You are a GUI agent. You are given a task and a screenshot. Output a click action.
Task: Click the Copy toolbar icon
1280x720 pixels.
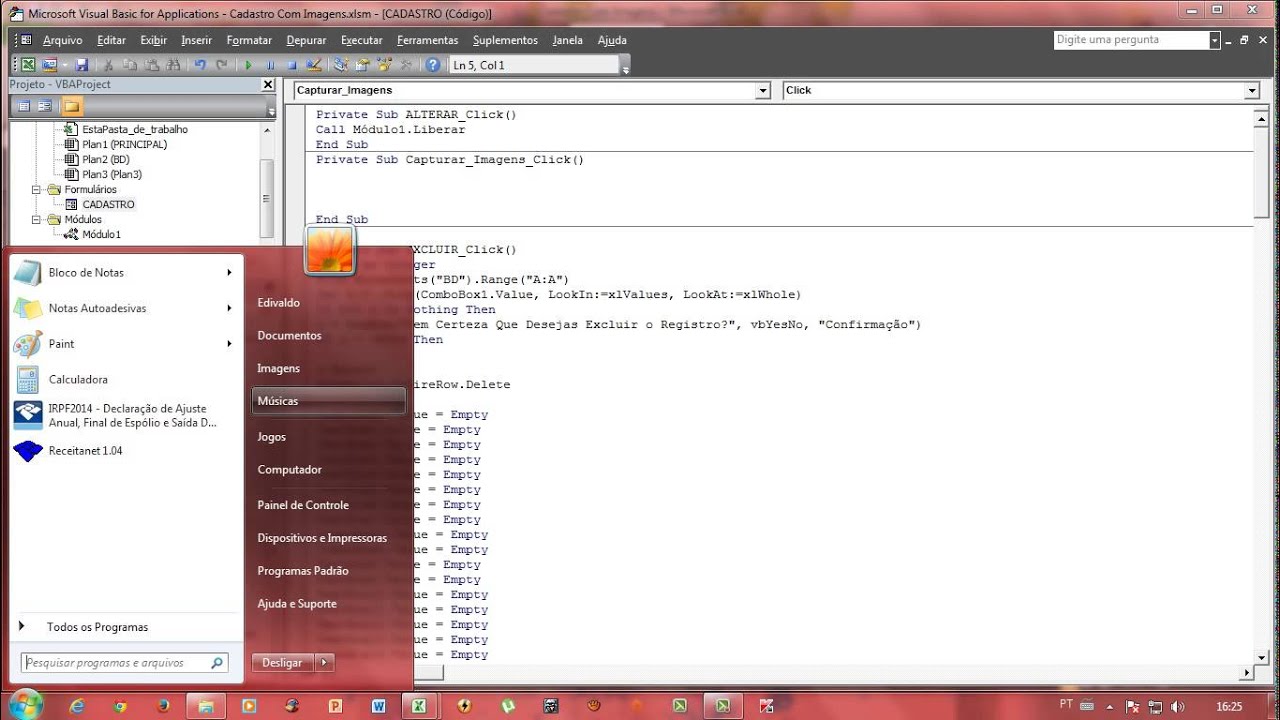(130, 65)
